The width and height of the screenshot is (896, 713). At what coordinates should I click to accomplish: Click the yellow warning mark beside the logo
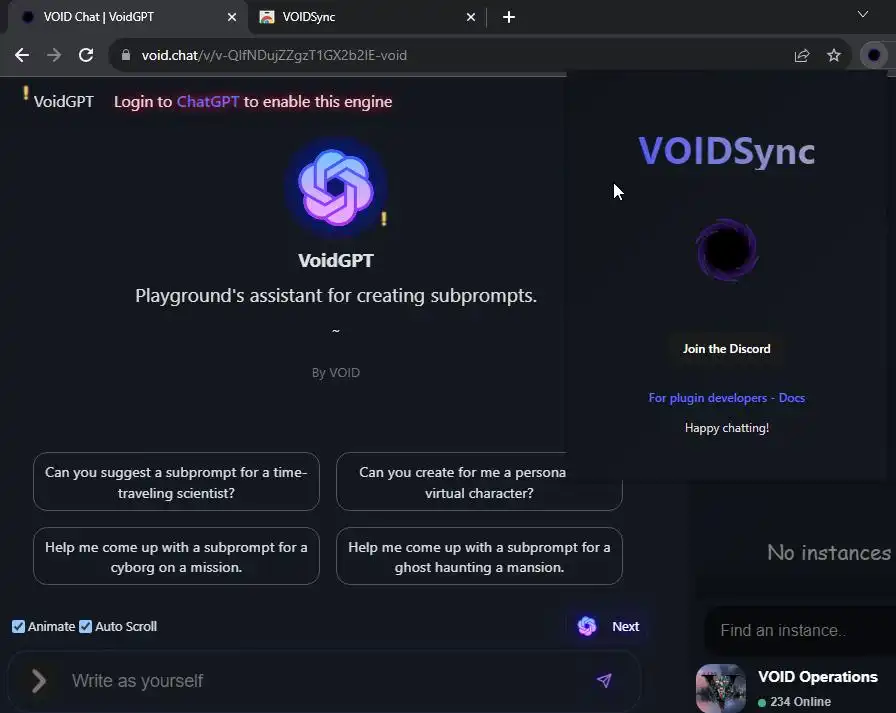(x=384, y=219)
